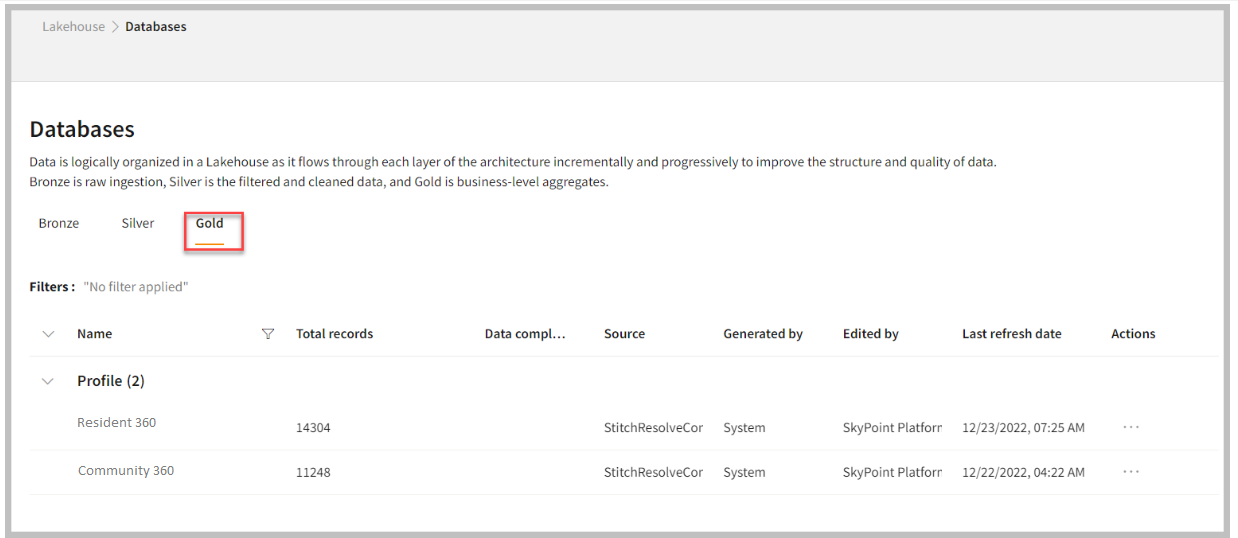Click the filter funnel icon beside Name
Screen dimensions: 1238x538
click(267, 334)
